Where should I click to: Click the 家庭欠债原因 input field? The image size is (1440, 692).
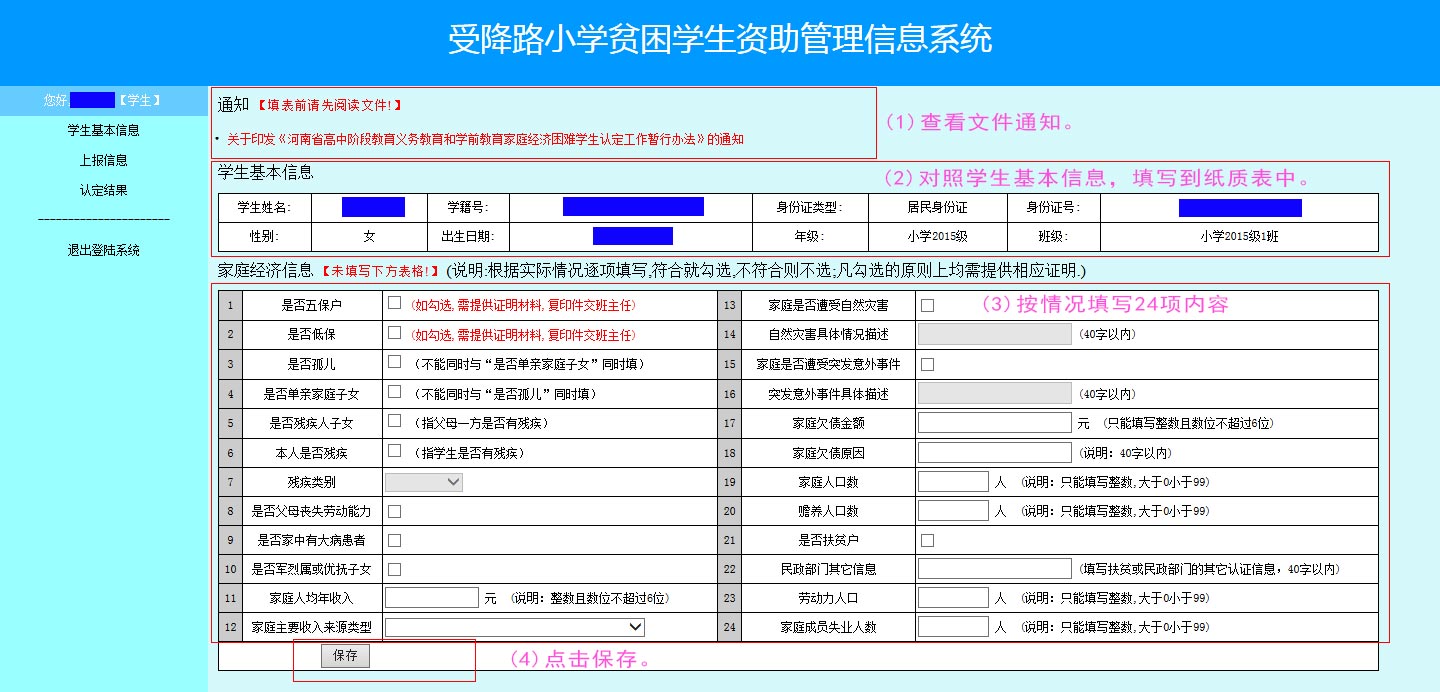pos(994,453)
